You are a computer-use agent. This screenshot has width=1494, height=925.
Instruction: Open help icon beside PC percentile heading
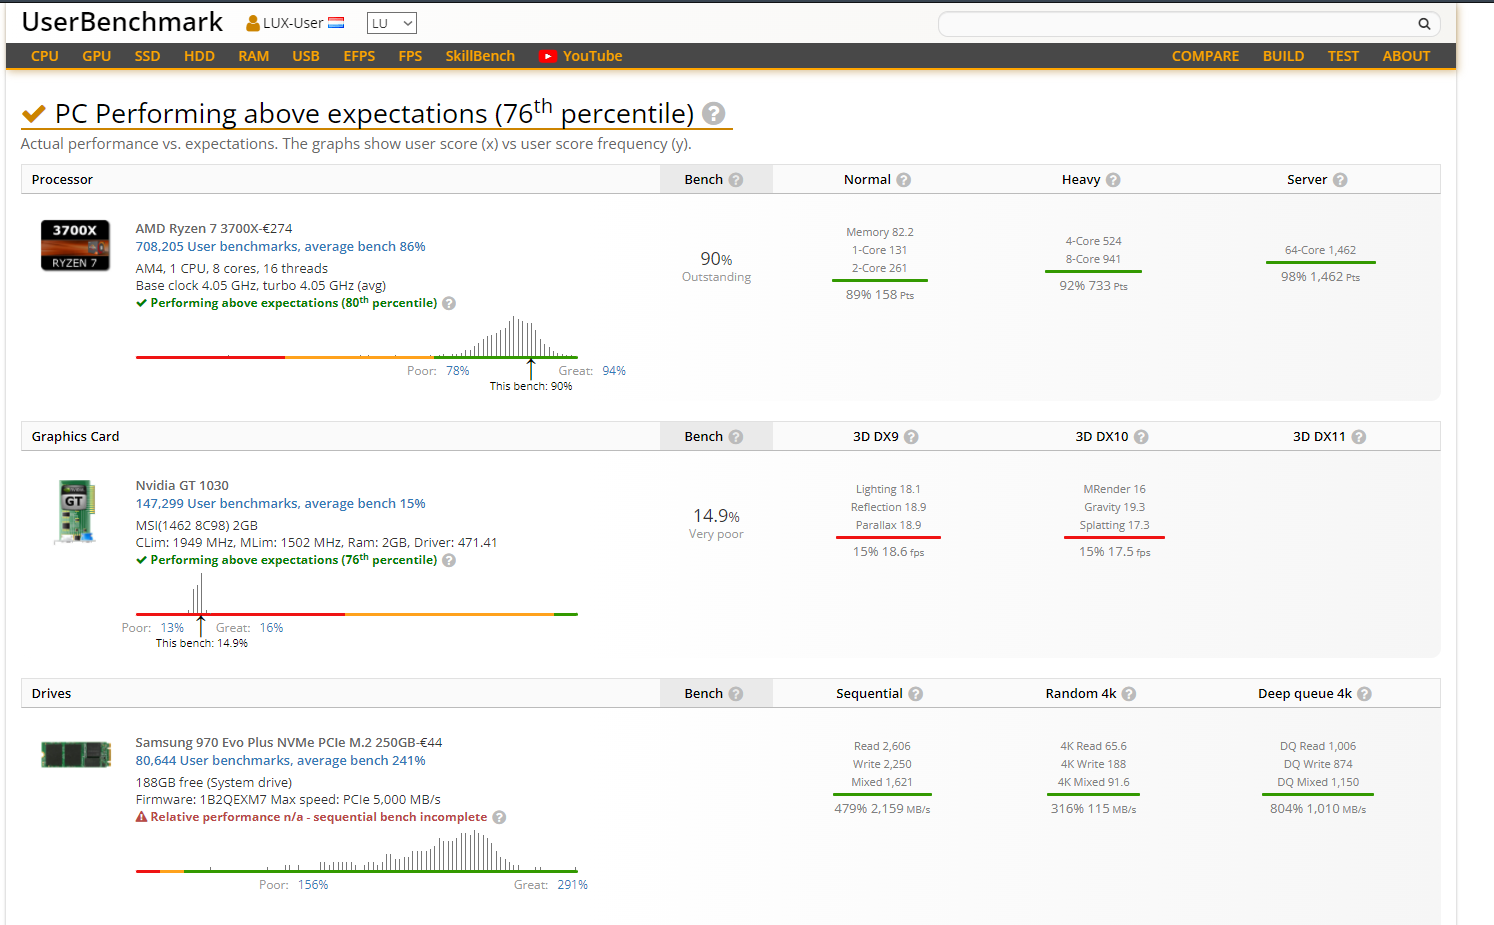[713, 113]
